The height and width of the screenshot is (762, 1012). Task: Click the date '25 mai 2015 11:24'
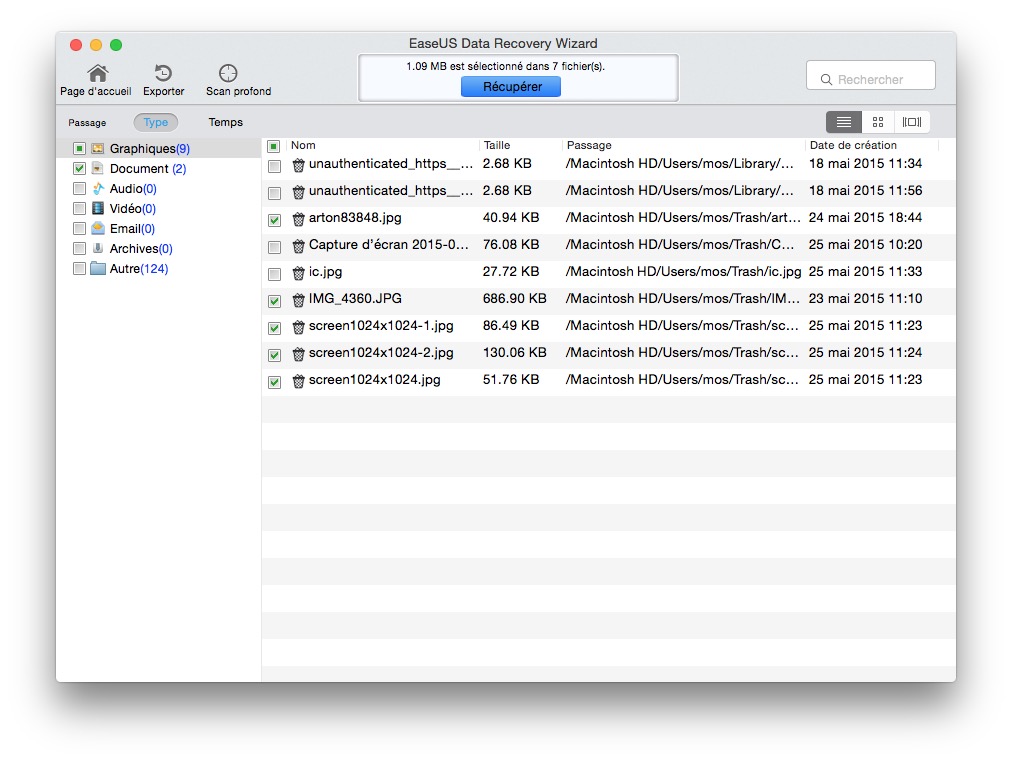pyautogui.click(x=865, y=353)
